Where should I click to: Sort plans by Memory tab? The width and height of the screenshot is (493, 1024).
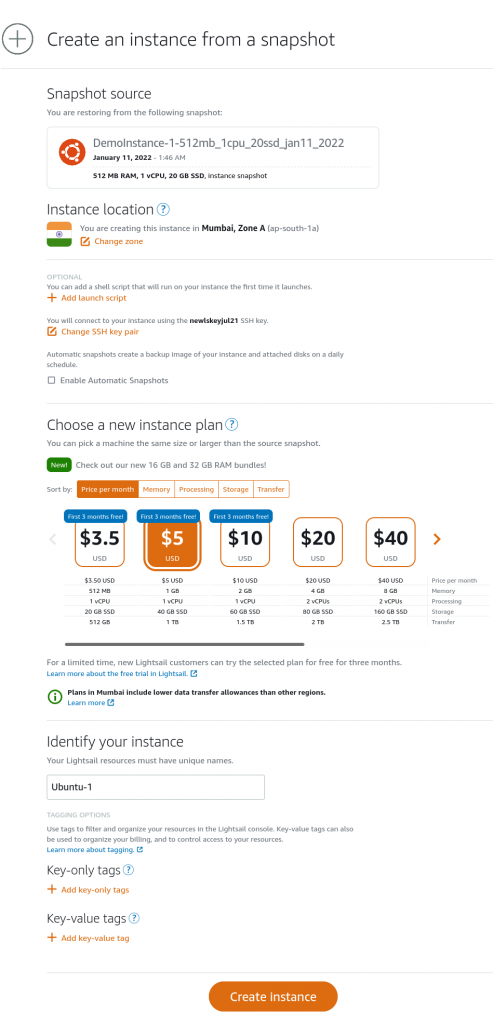[156, 489]
